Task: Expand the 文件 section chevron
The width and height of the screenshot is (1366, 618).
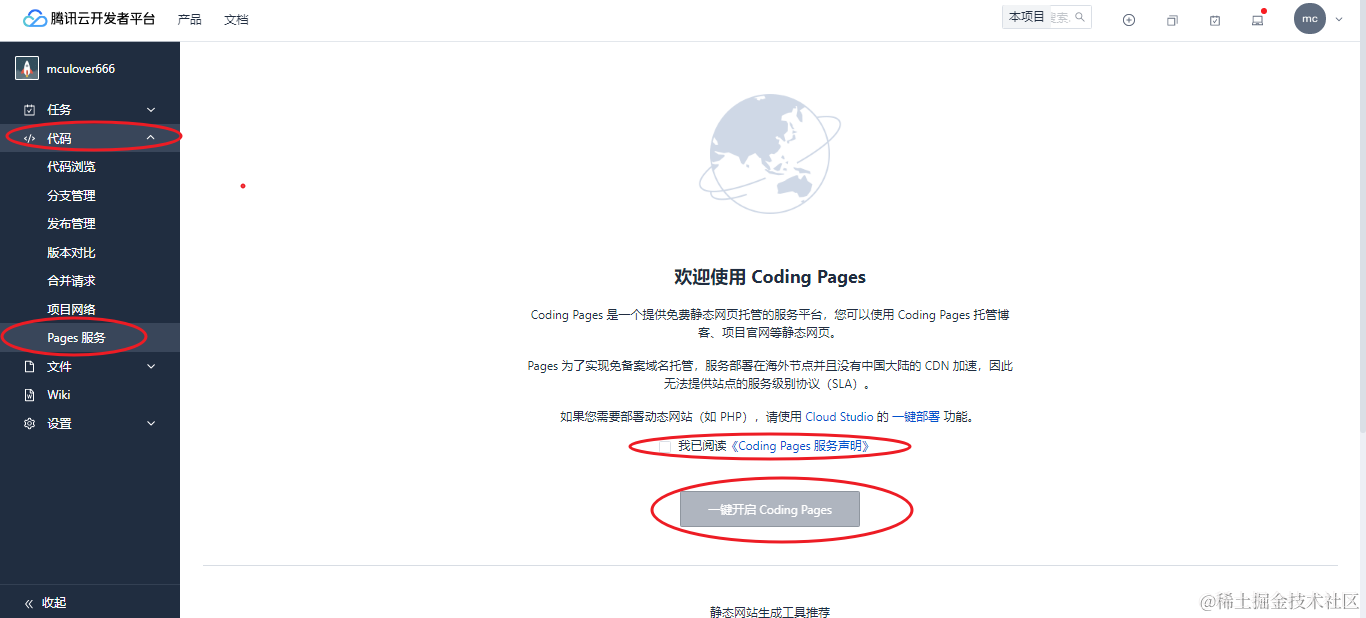Action: point(151,367)
